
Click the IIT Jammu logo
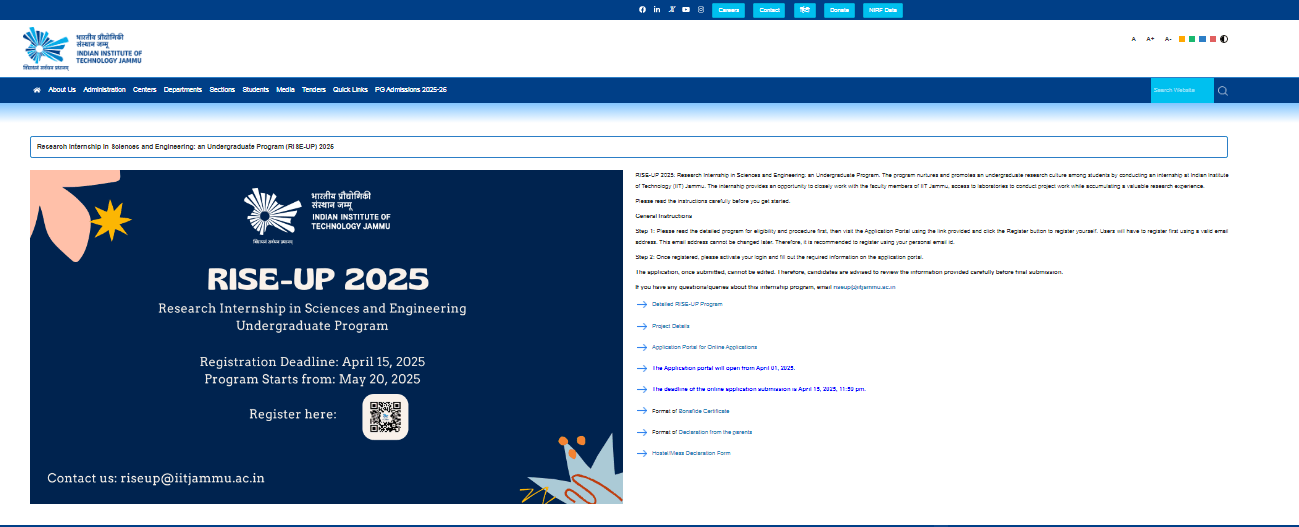pyautogui.click(x=83, y=48)
